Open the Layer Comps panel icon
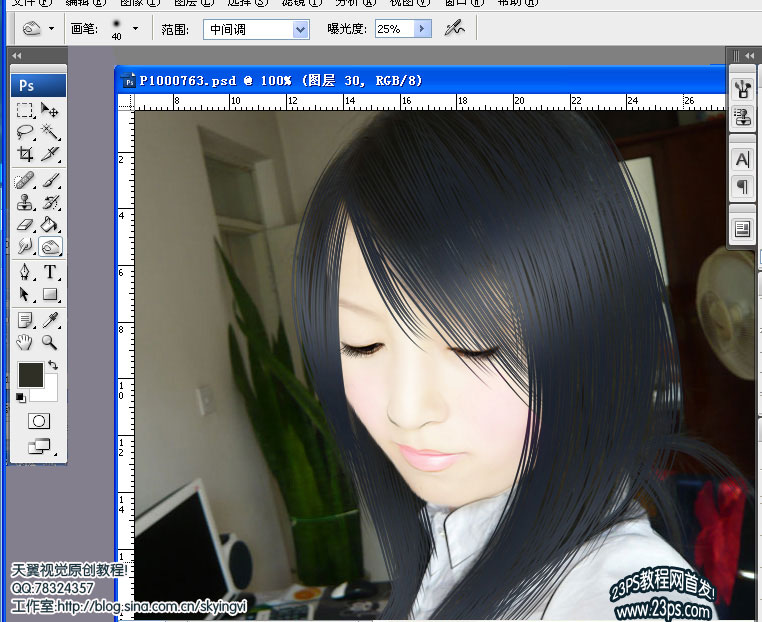 (x=742, y=228)
